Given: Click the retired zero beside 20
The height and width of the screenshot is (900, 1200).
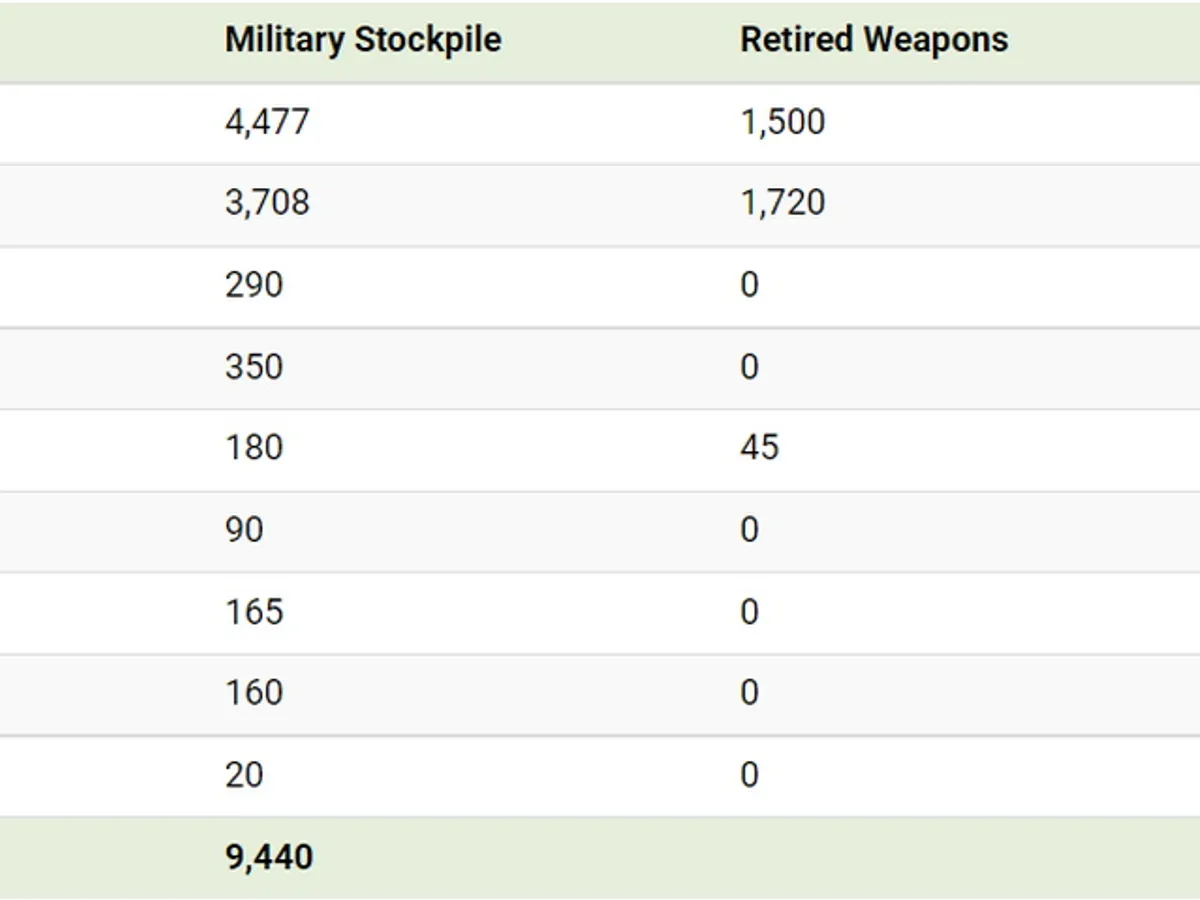Looking at the screenshot, I should (x=749, y=774).
